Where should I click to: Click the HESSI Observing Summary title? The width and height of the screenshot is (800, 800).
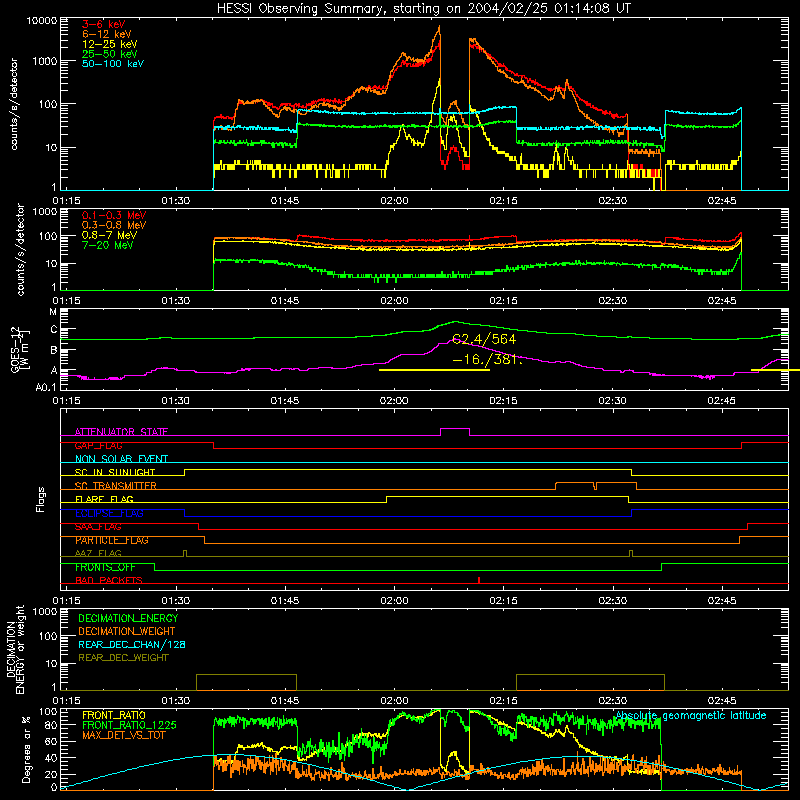(x=423, y=8)
